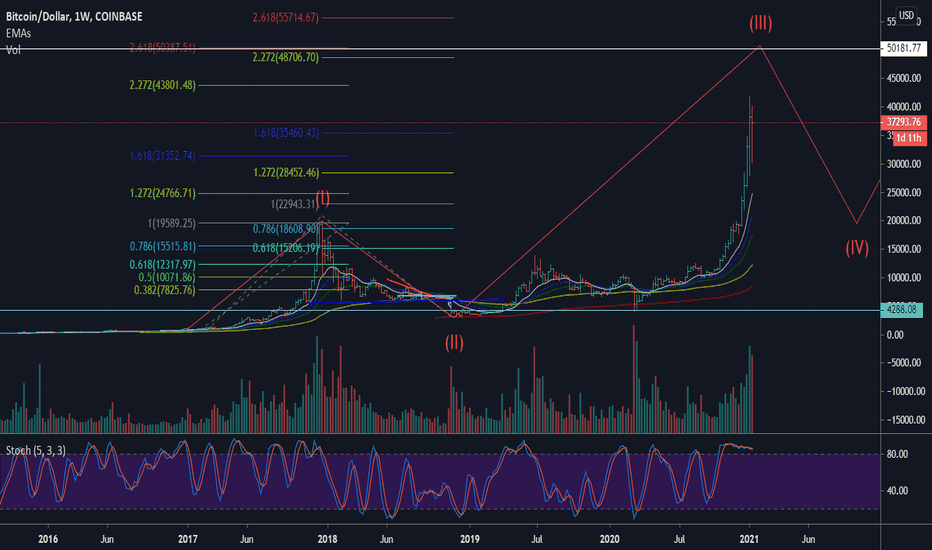Select the EMAs indicator label
Viewport: 932px width, 550px height.
[x=18, y=33]
